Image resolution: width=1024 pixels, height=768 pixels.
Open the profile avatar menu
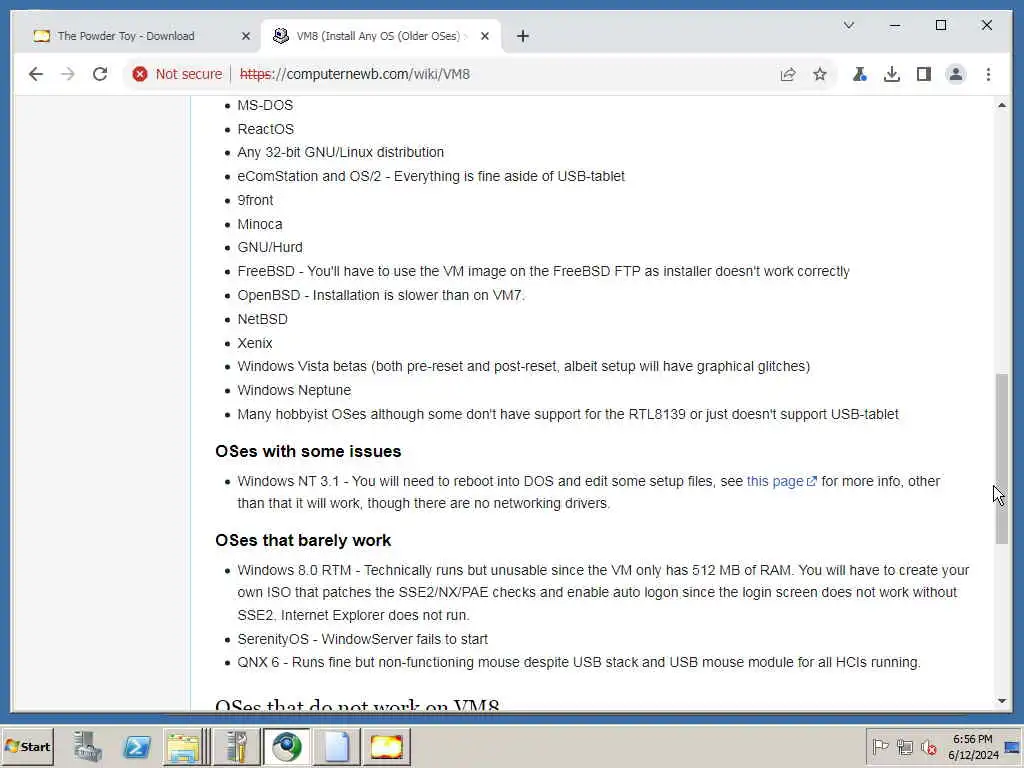point(955,74)
